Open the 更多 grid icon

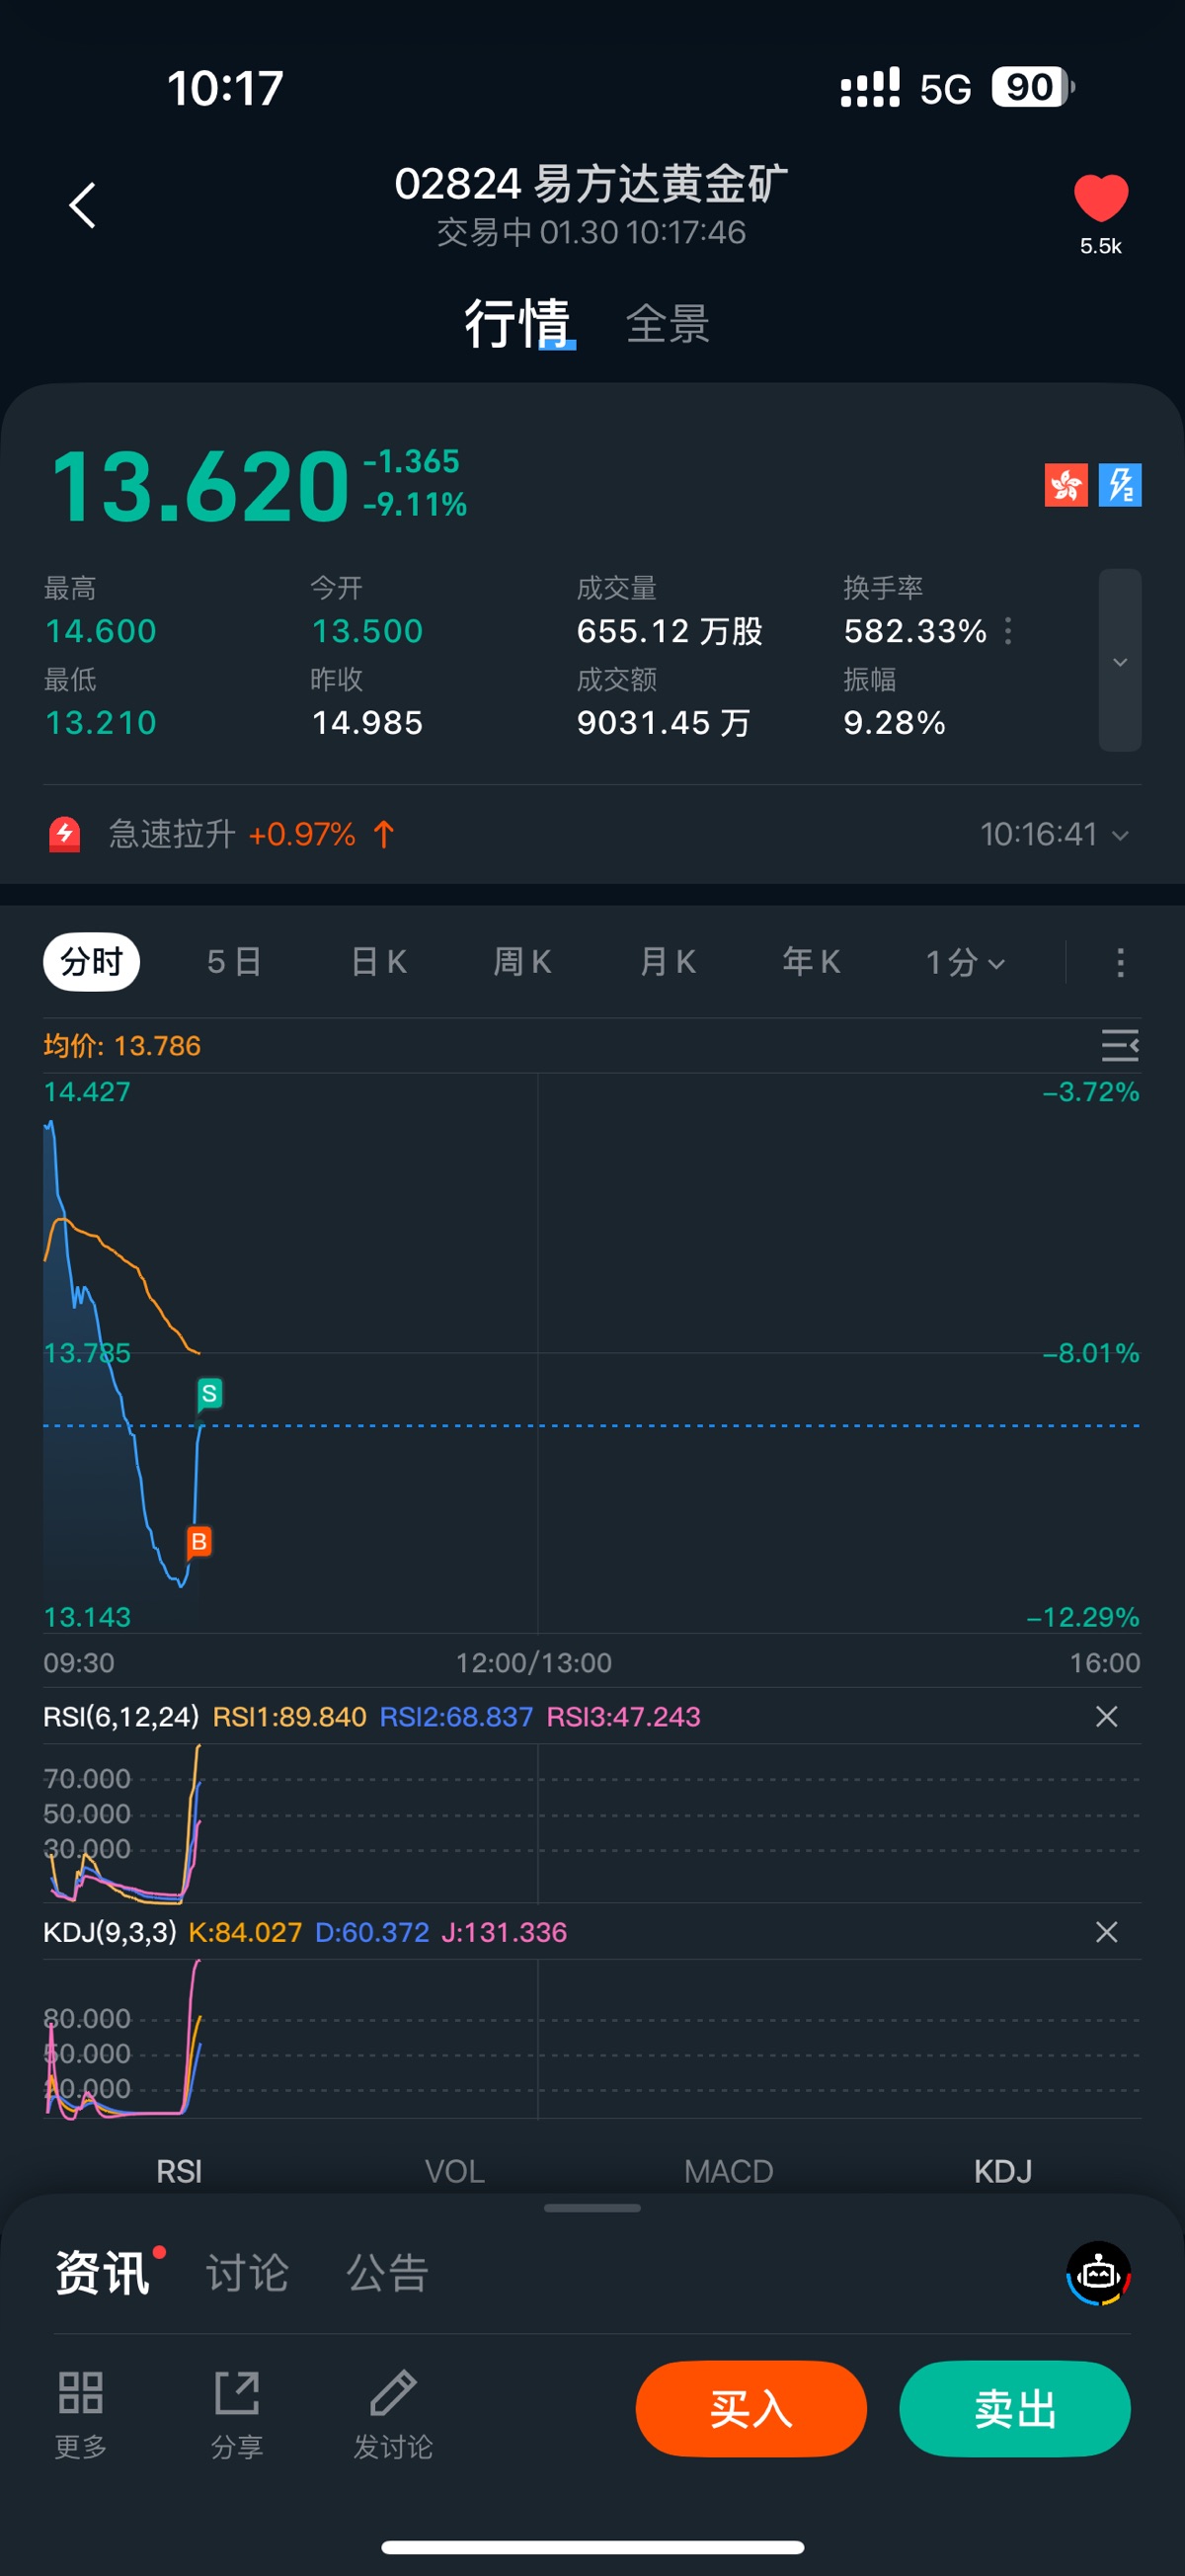[80, 2393]
